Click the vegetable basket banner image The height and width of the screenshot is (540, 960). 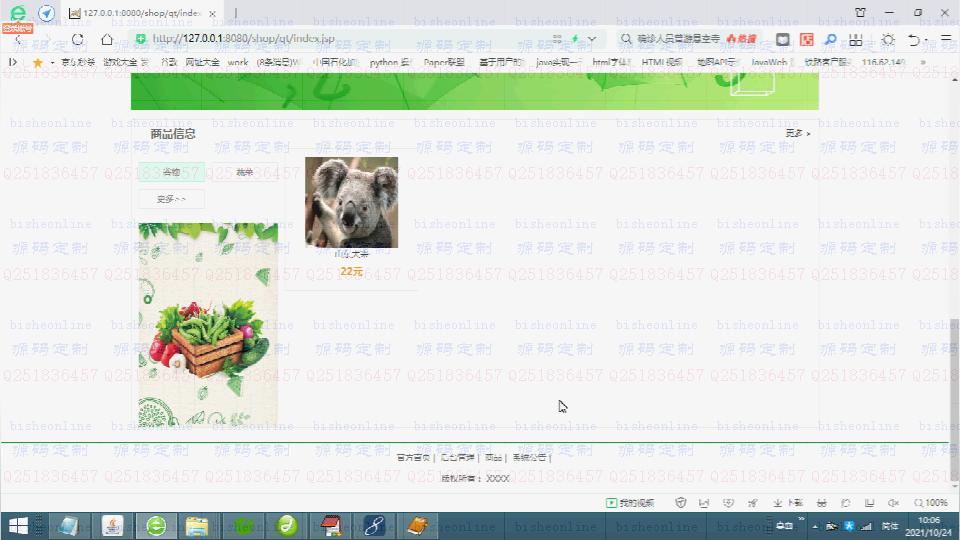(x=208, y=324)
